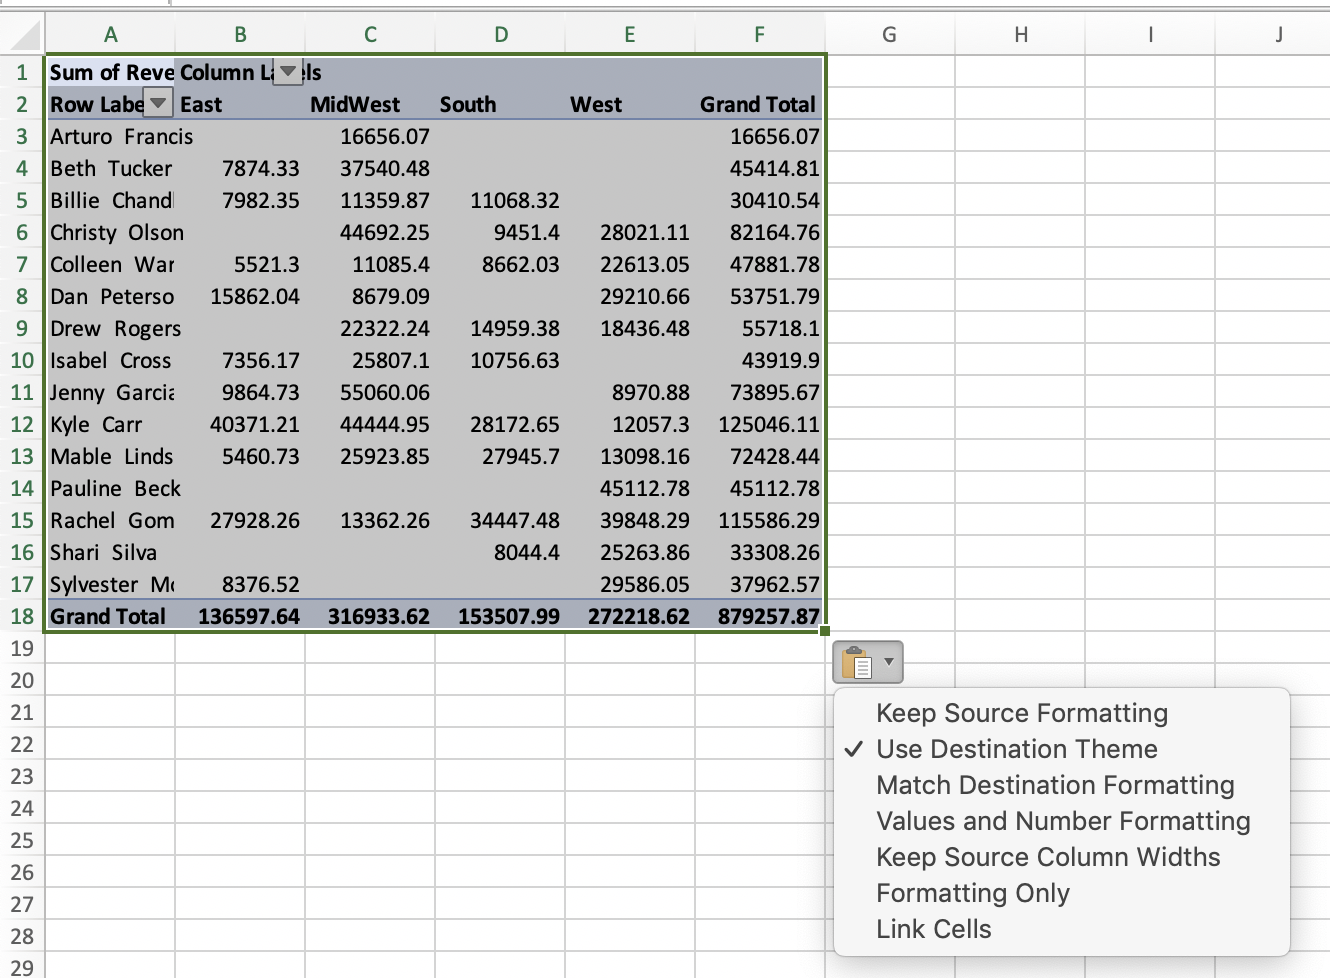
Task: Select row 18 header
Action: 22,616
